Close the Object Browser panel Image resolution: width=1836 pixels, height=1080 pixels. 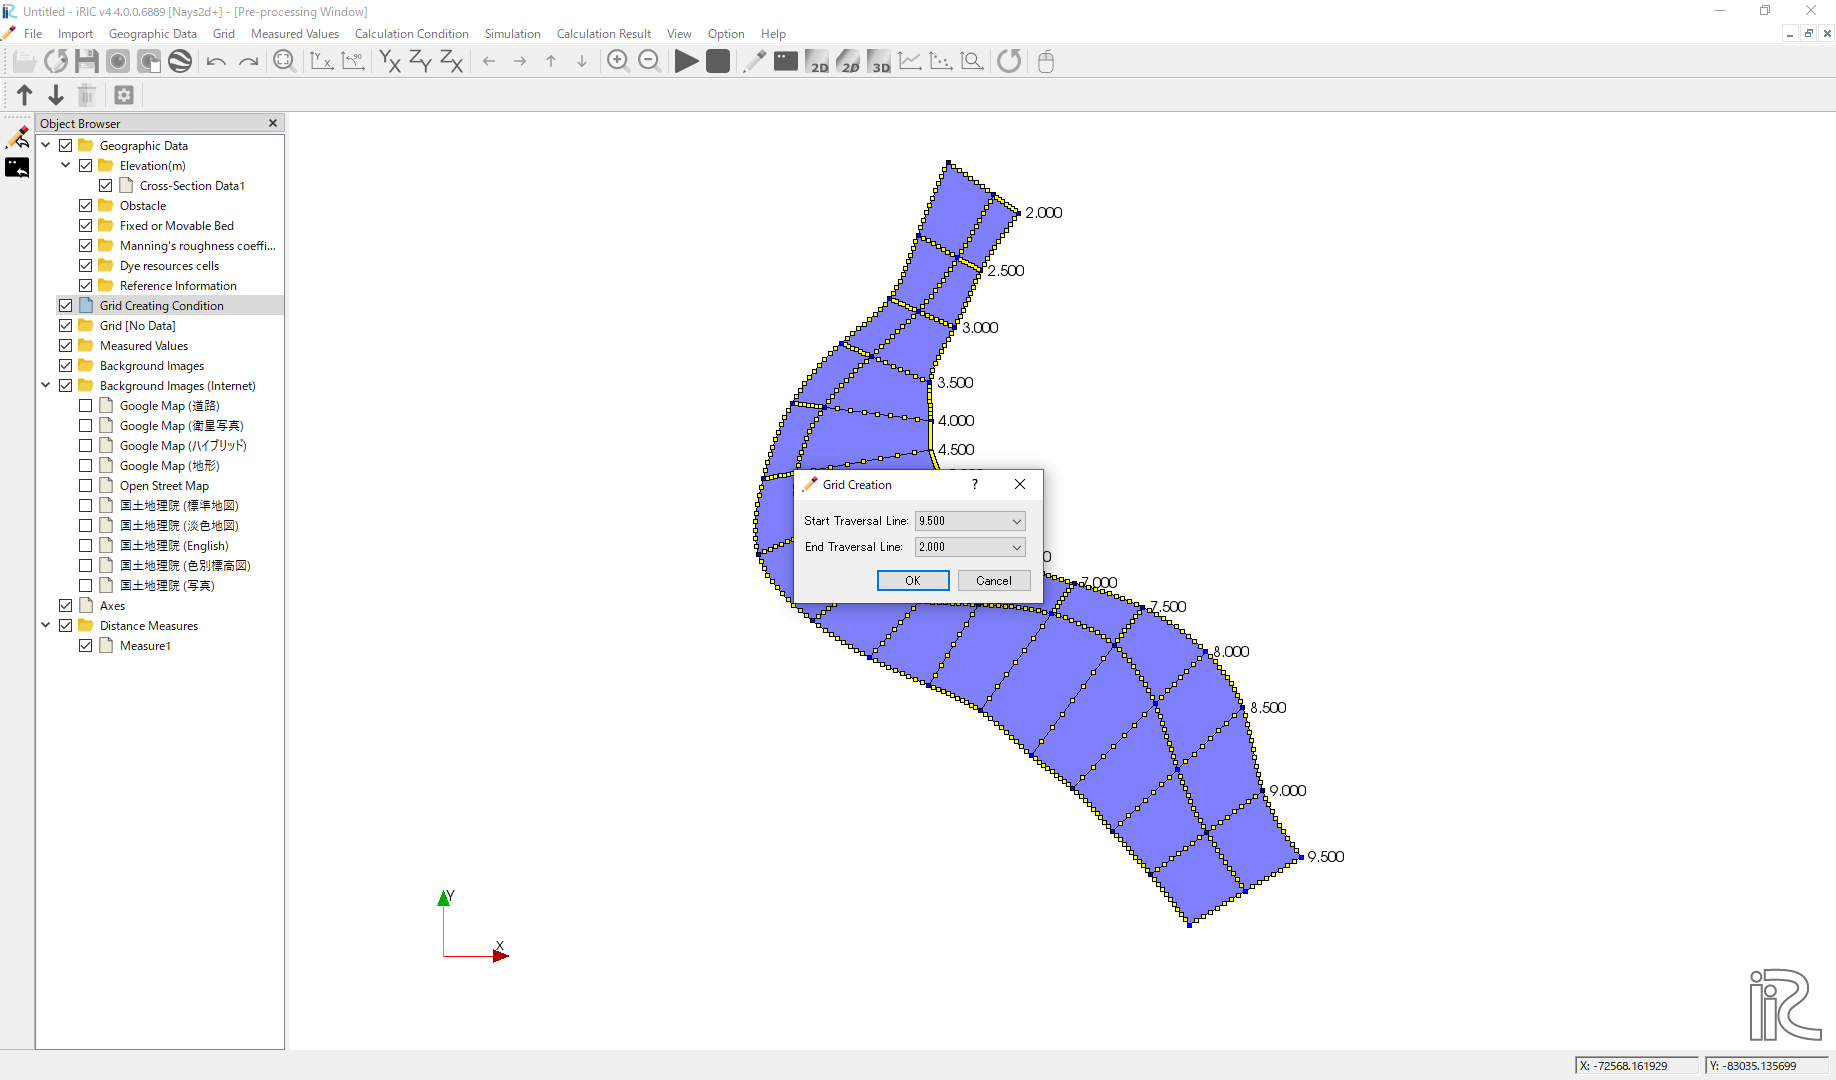pos(273,123)
